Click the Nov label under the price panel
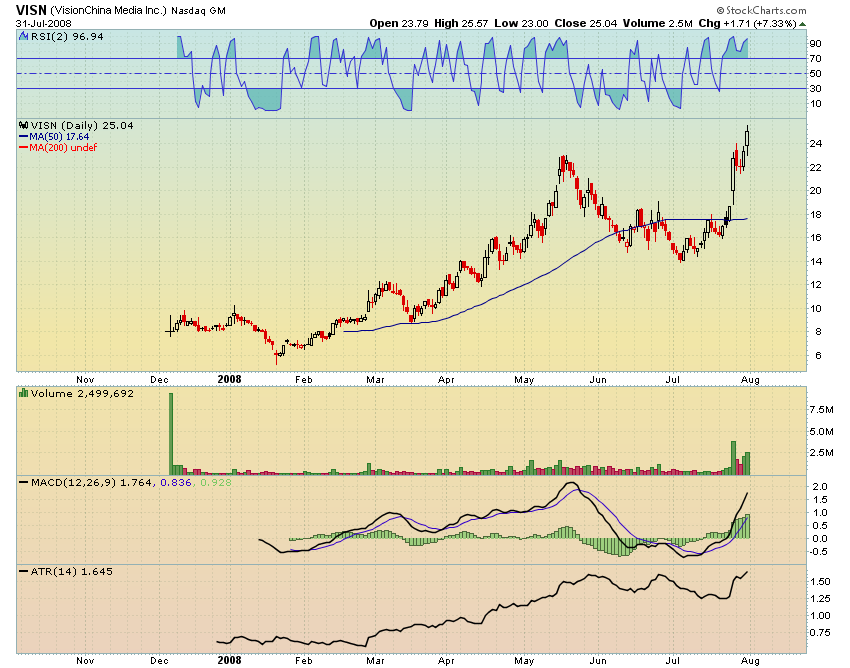 click(85, 380)
